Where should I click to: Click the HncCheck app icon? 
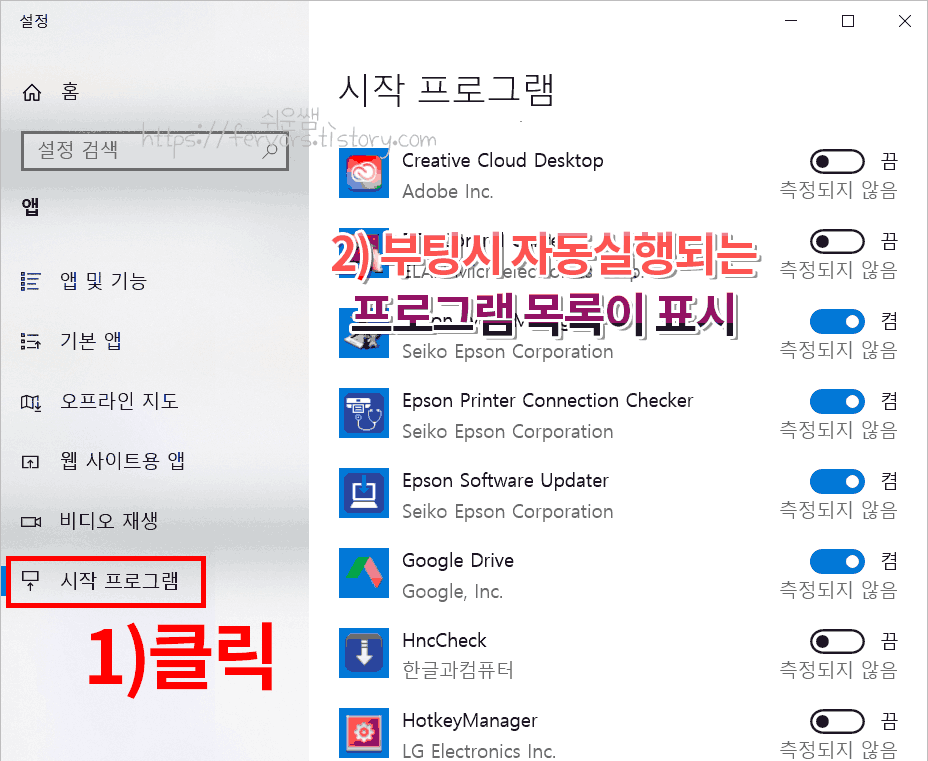coord(364,653)
